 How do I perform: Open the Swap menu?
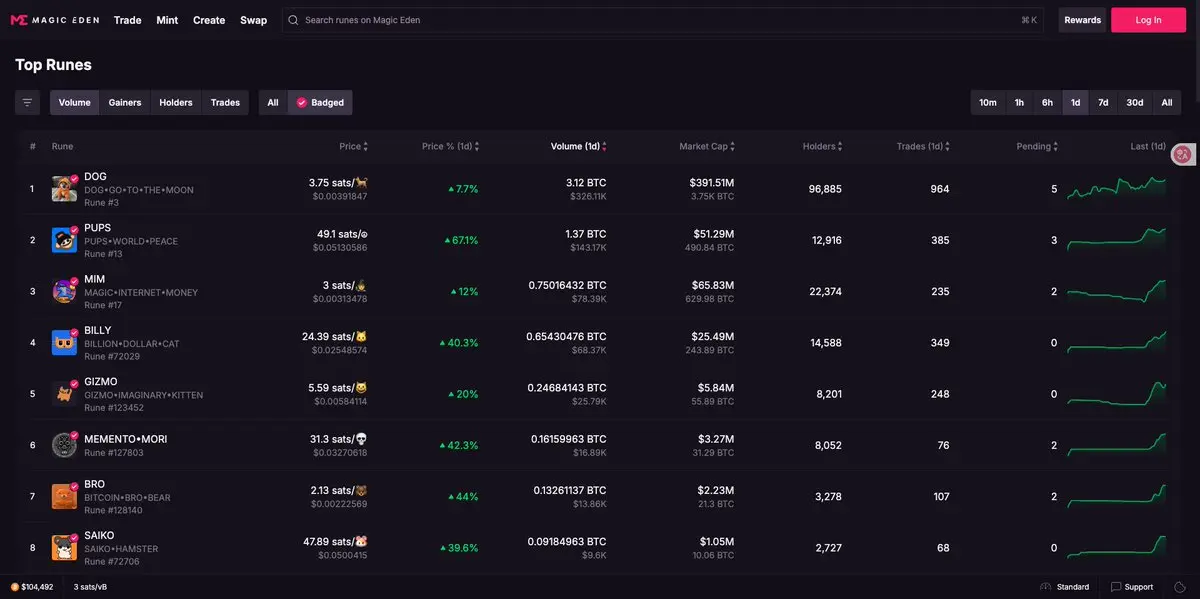tap(253, 20)
